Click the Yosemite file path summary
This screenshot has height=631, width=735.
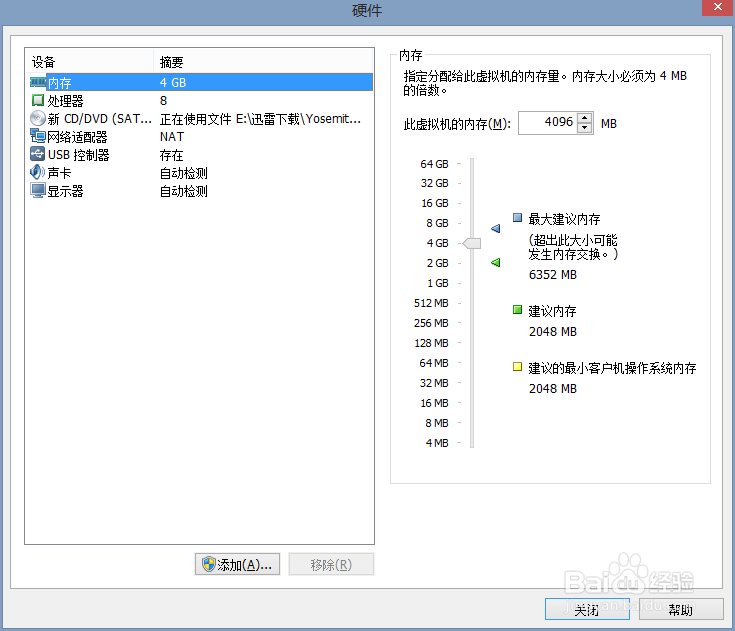coord(260,119)
